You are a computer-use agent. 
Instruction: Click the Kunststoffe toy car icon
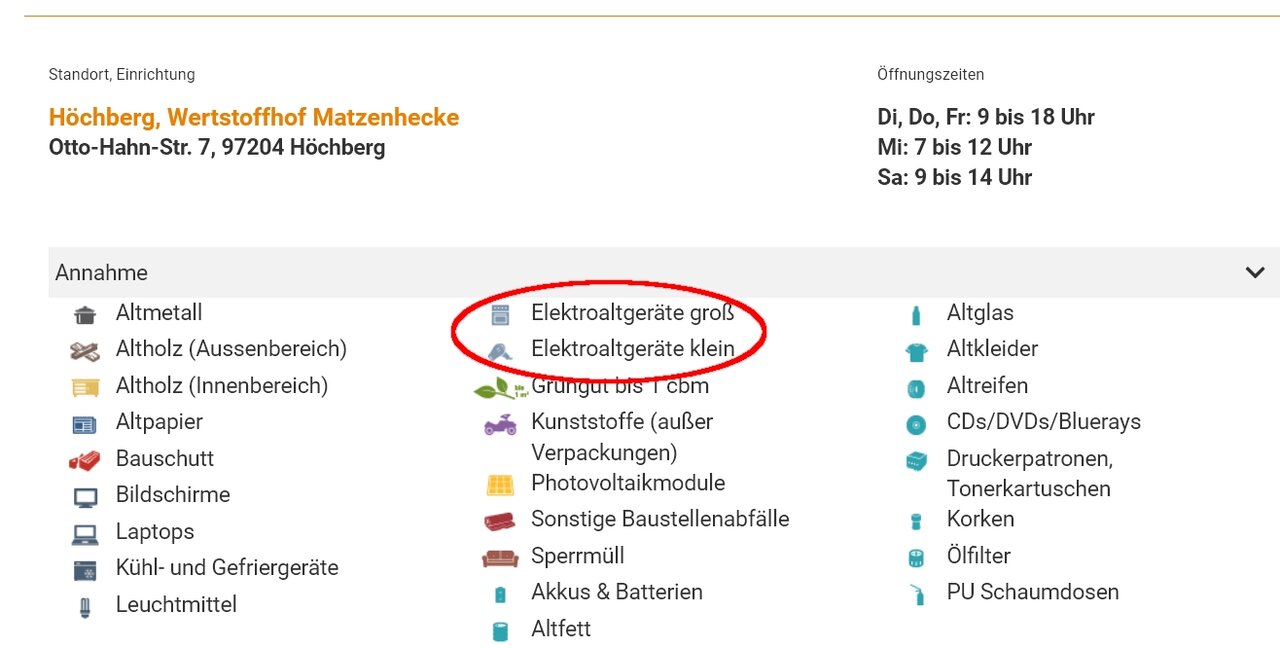(x=500, y=424)
